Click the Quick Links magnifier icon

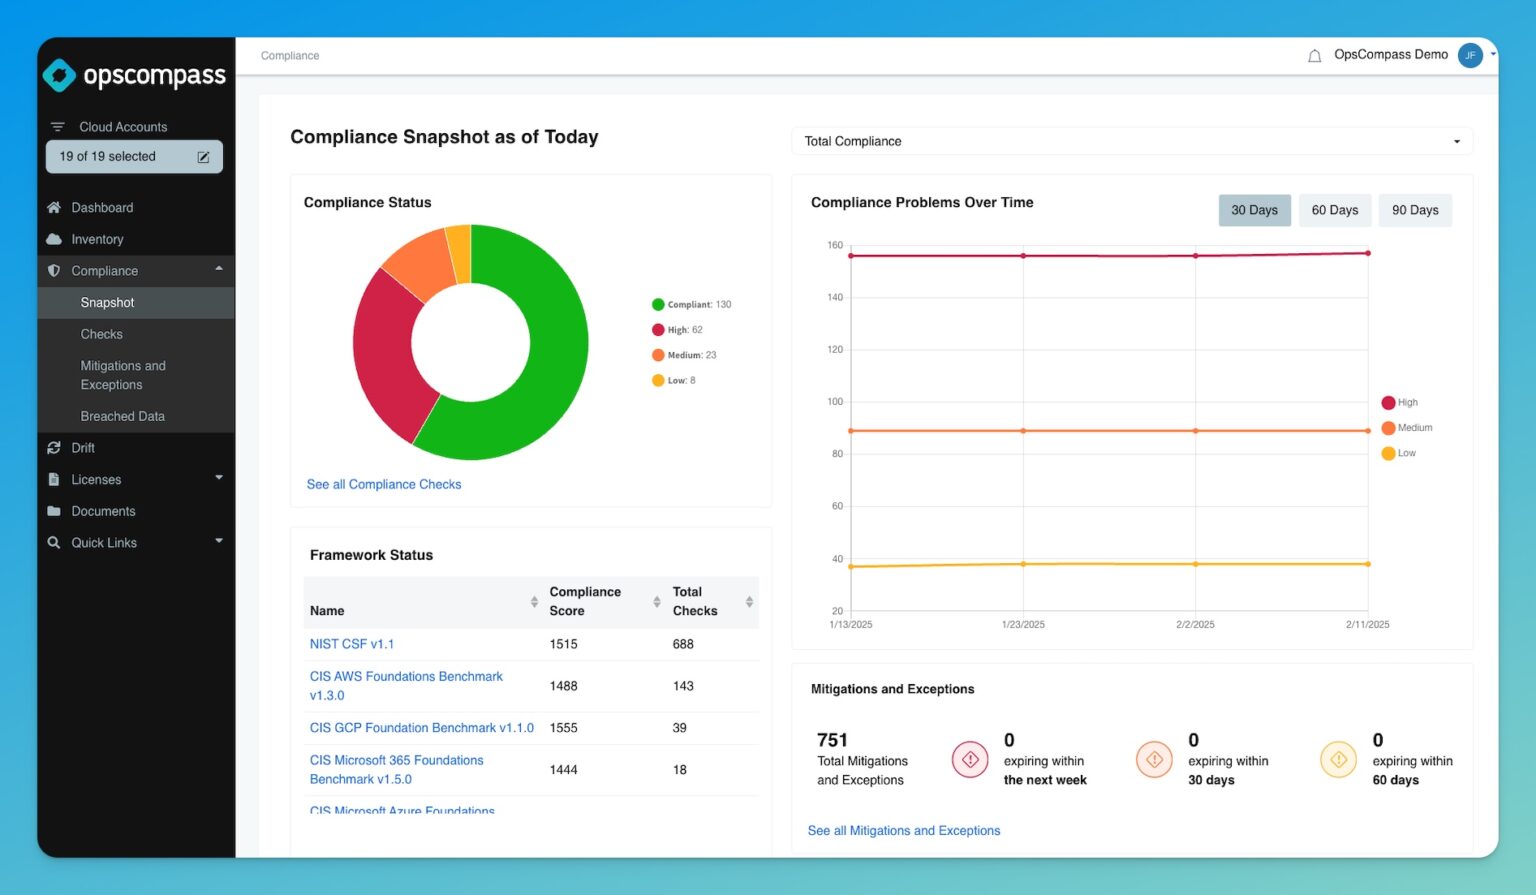pyautogui.click(x=55, y=542)
